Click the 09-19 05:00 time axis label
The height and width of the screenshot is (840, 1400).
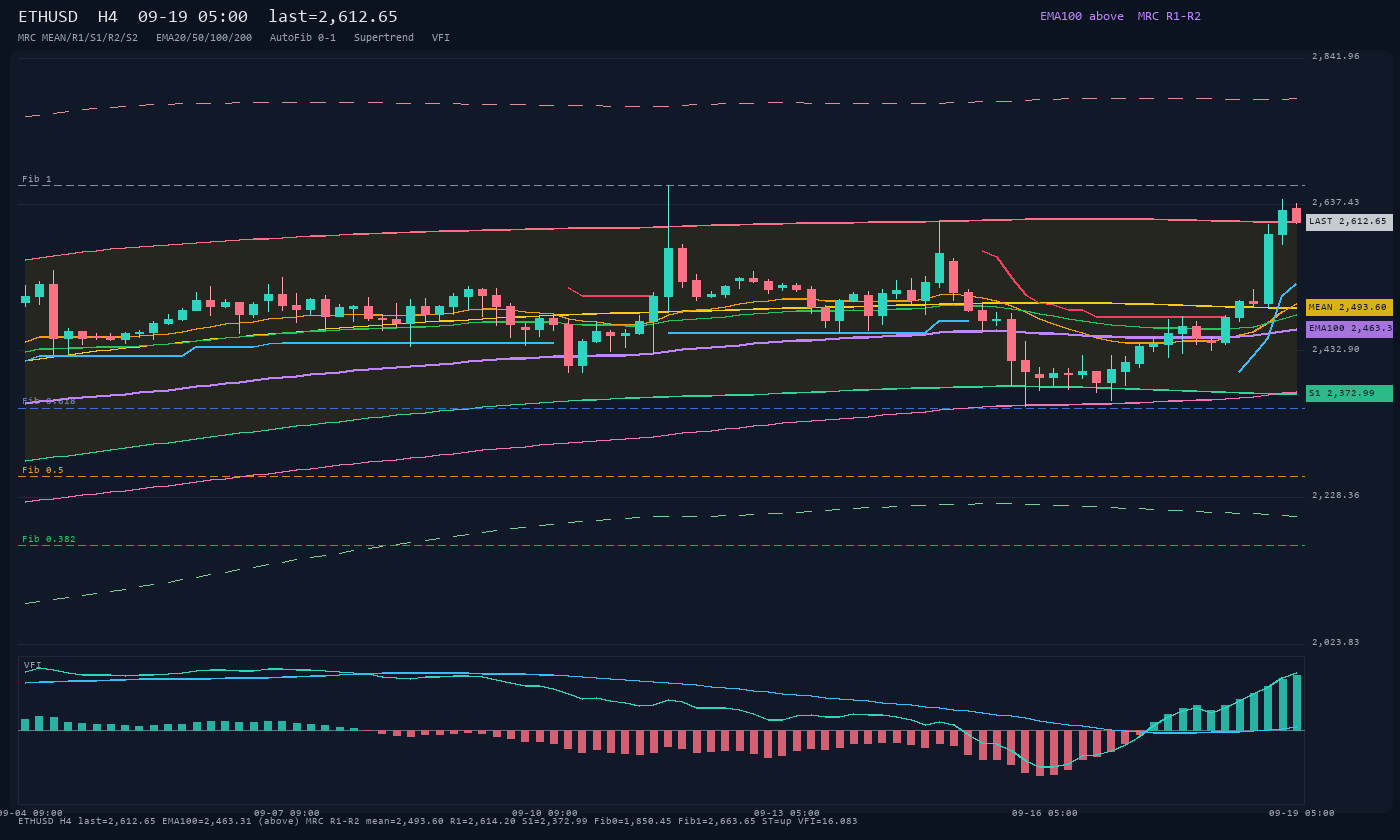(x=1302, y=813)
